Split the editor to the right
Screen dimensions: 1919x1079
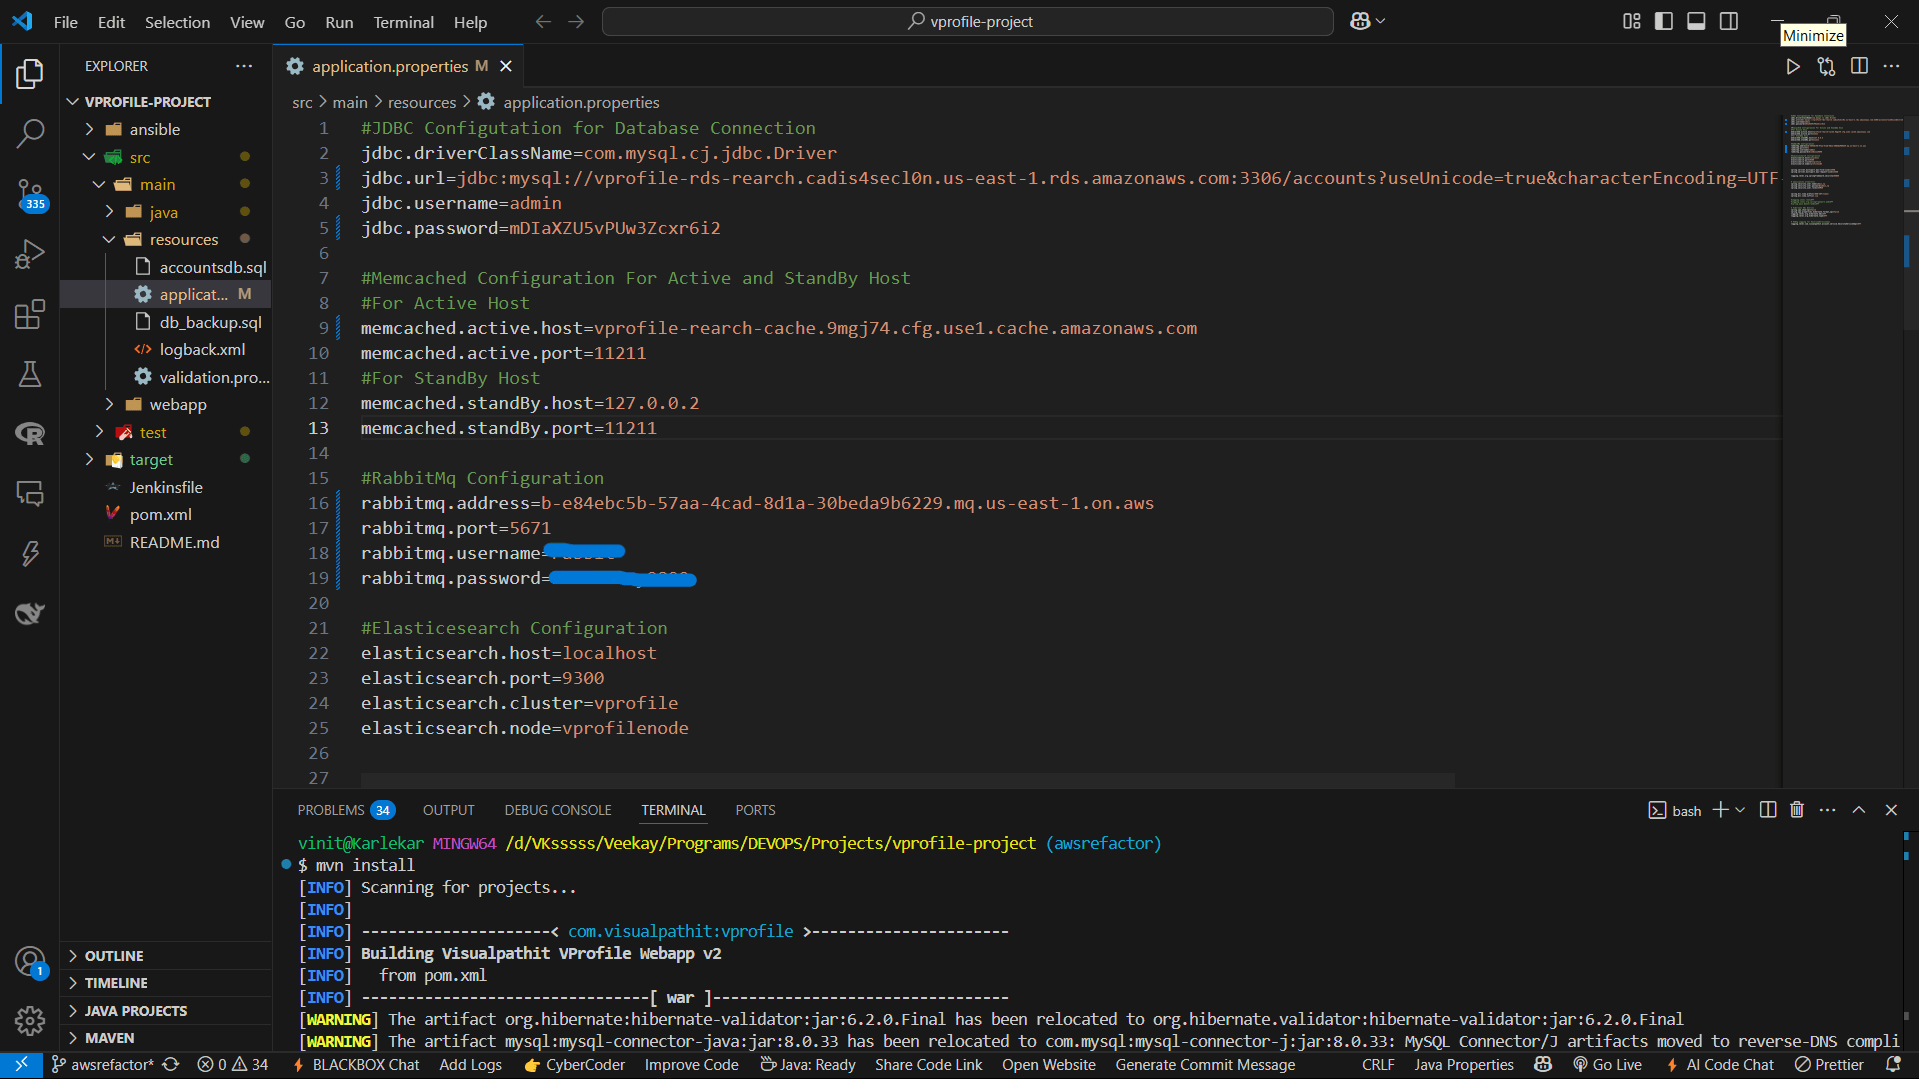[1859, 66]
